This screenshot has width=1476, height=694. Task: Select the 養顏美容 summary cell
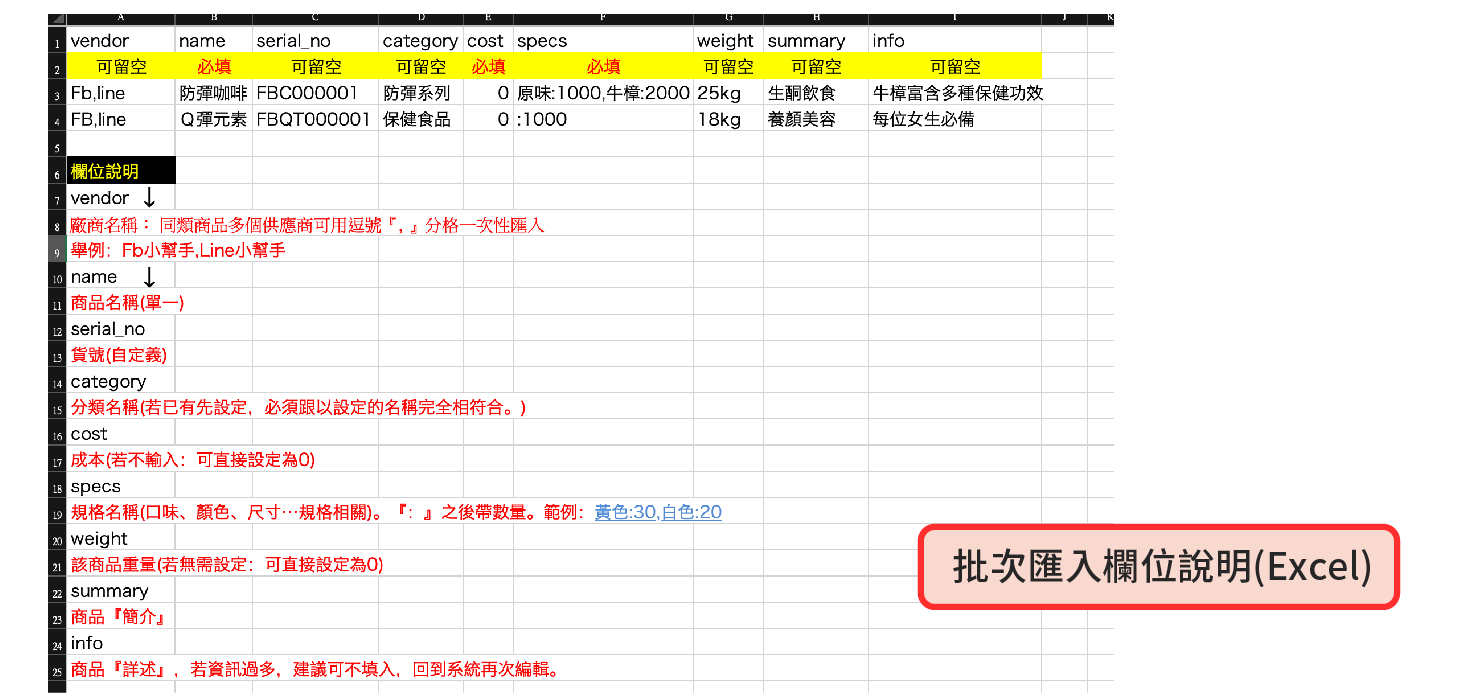[815, 119]
